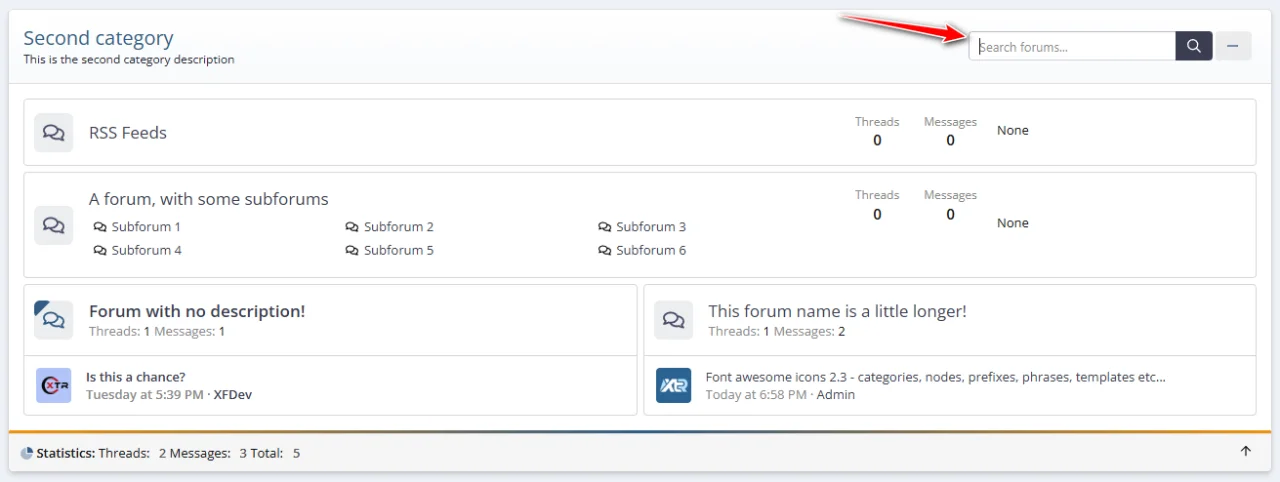Click the unread forum icon beside 'Forum with no description!'
The height and width of the screenshot is (482, 1280).
pos(54,320)
